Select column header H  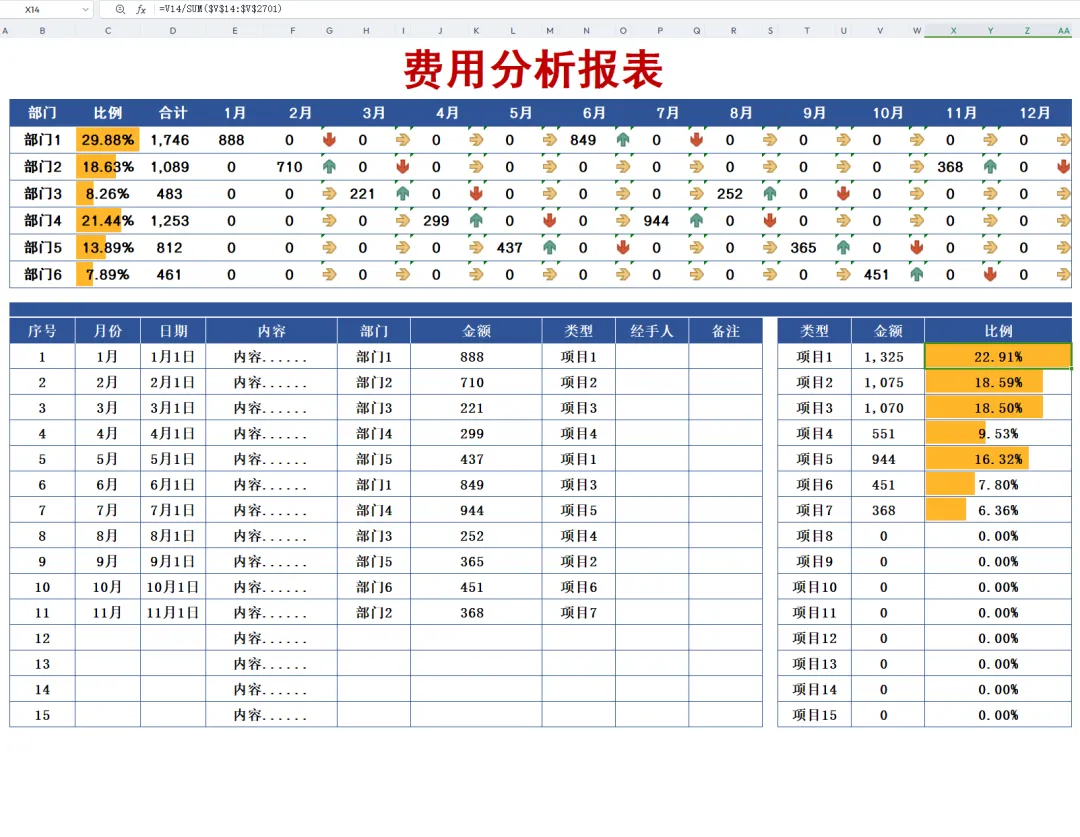click(x=366, y=30)
